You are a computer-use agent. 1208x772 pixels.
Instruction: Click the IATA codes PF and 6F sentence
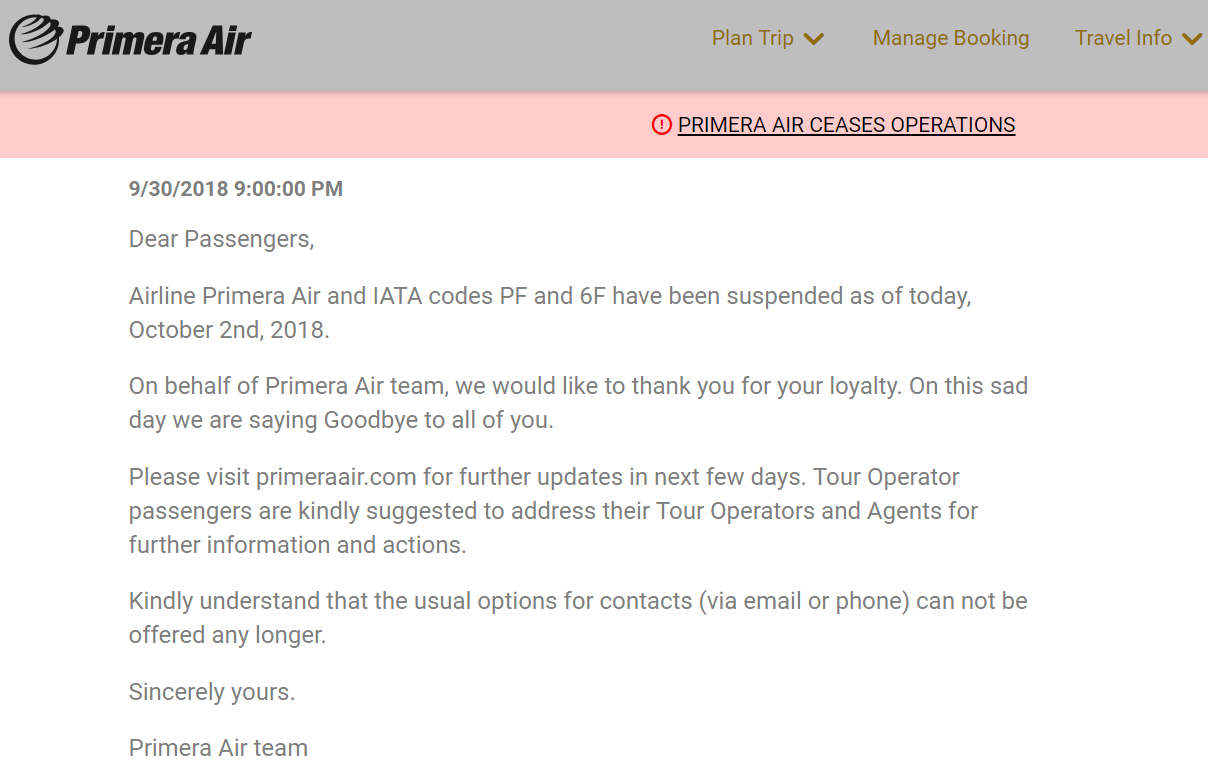[x=550, y=297]
